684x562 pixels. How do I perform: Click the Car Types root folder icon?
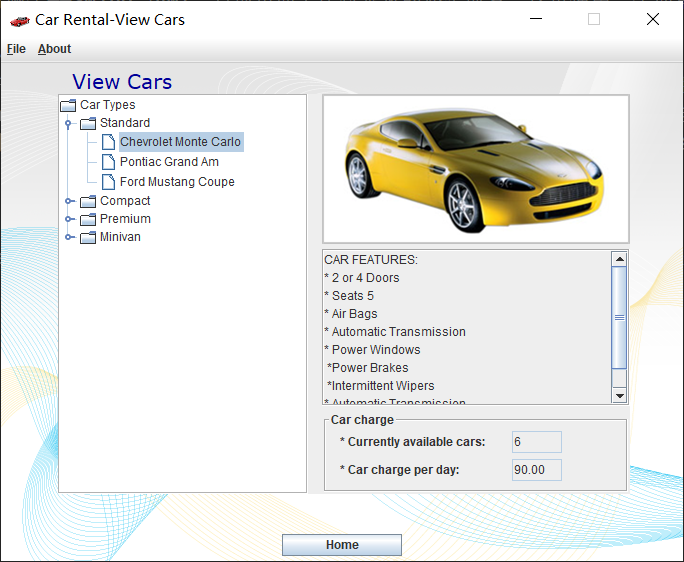pyautogui.click(x=68, y=105)
